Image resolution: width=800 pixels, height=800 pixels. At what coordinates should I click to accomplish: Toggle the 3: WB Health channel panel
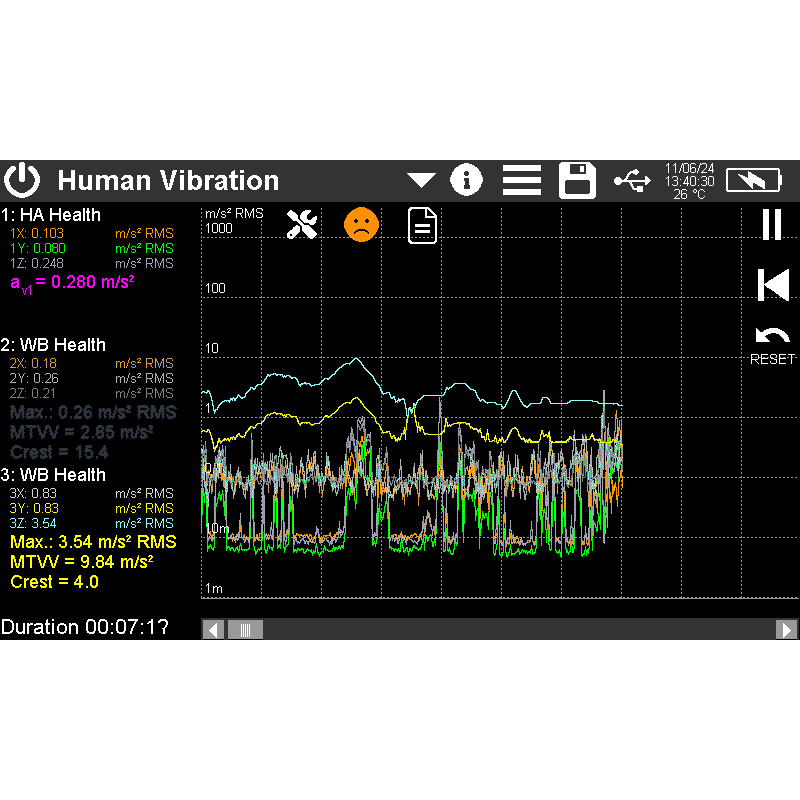pos(53,475)
